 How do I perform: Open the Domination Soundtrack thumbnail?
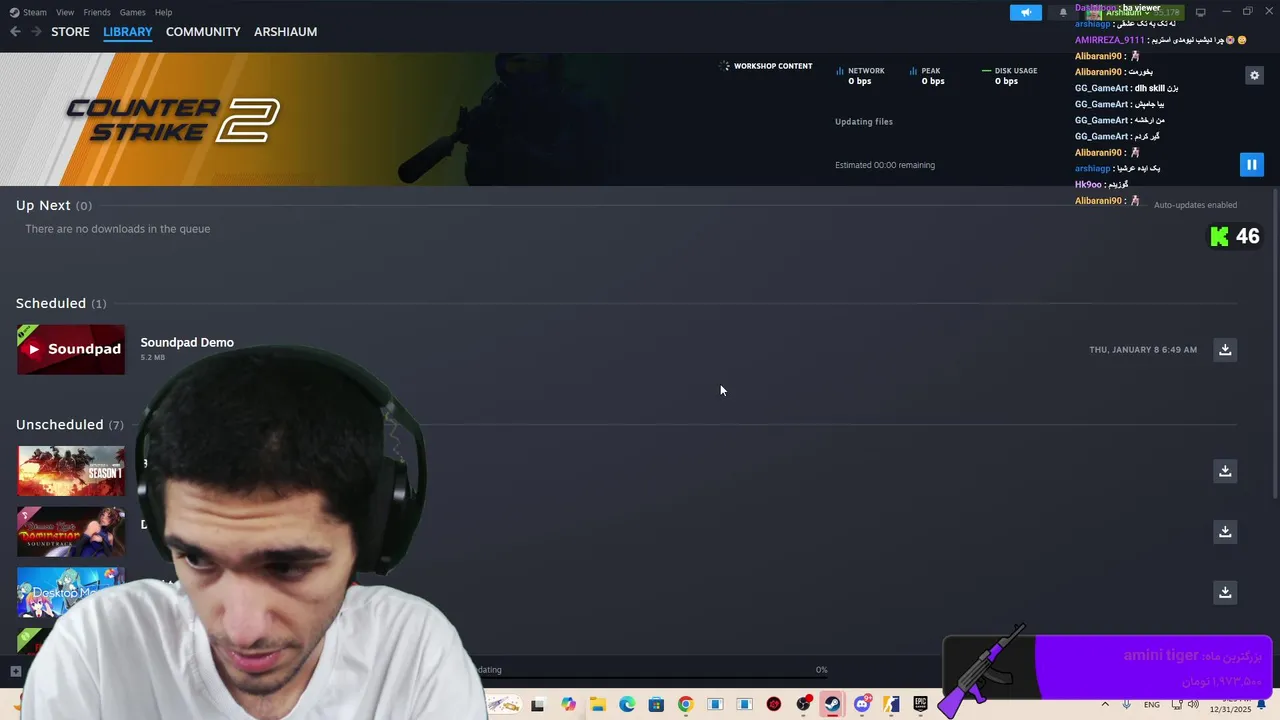(71, 532)
